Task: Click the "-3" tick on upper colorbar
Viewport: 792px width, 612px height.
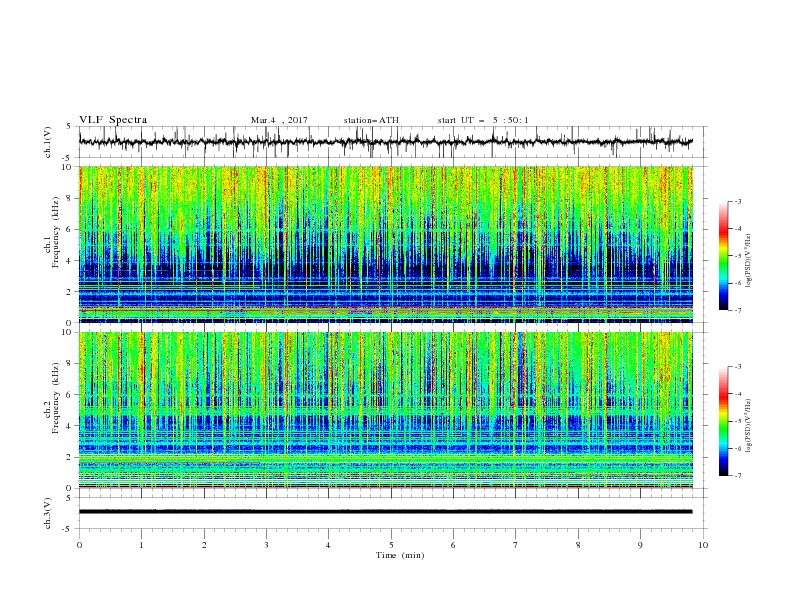Action: click(x=738, y=201)
